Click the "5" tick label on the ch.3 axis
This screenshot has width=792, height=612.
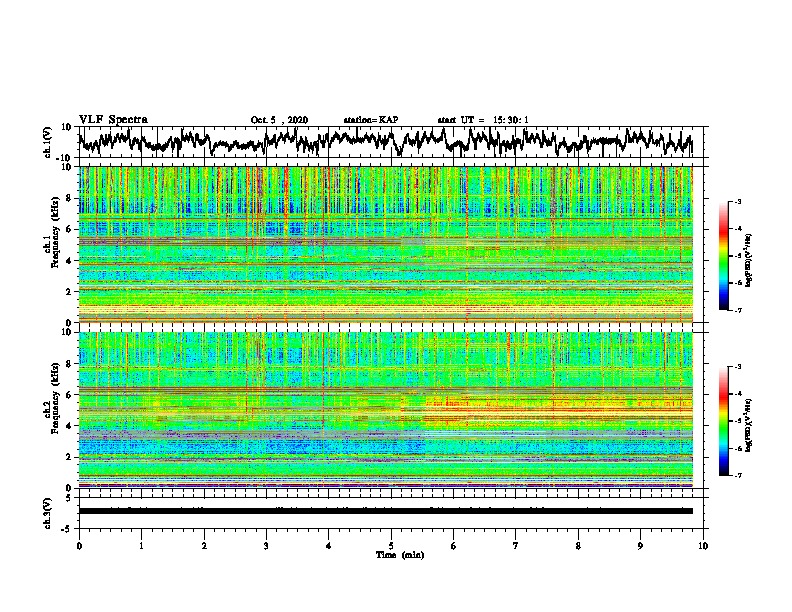[68, 499]
